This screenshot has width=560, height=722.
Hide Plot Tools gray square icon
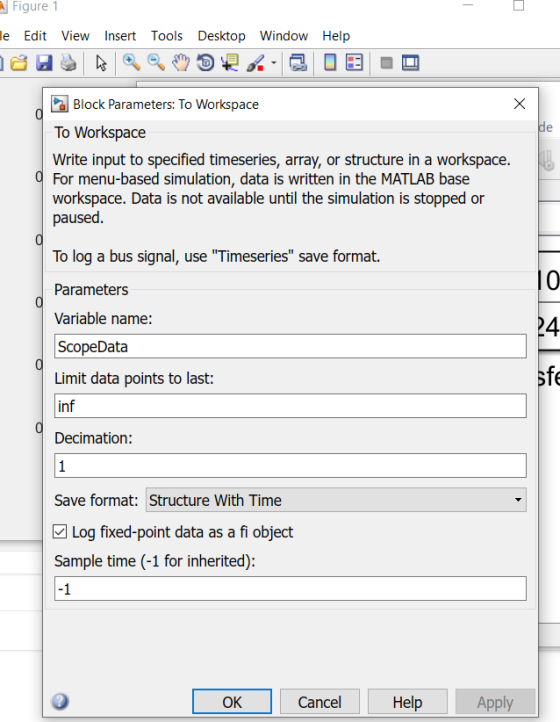click(x=386, y=63)
